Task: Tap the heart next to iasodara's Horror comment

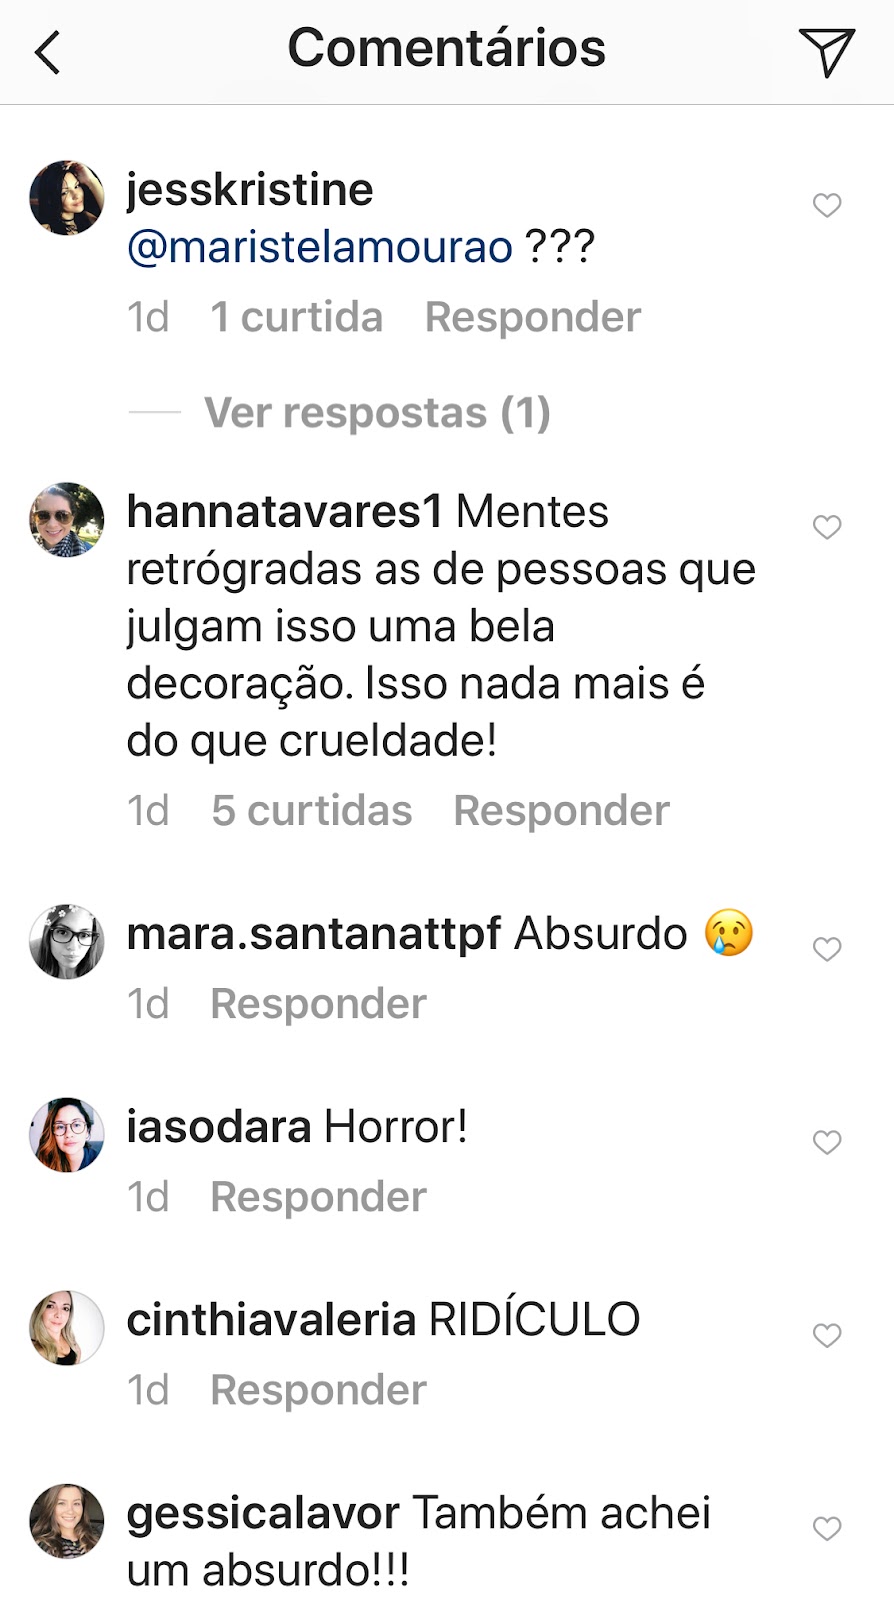Action: point(827,1142)
